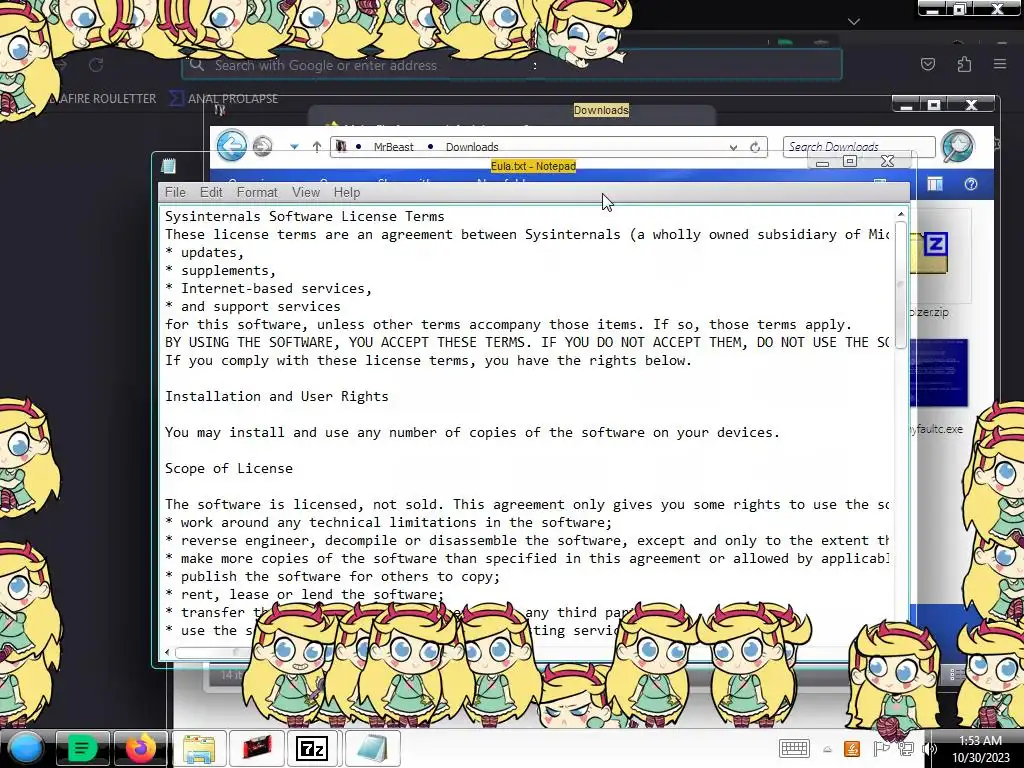The width and height of the screenshot is (1024, 768).
Task: Toggle the Explorer preview pane icon
Action: click(935, 184)
